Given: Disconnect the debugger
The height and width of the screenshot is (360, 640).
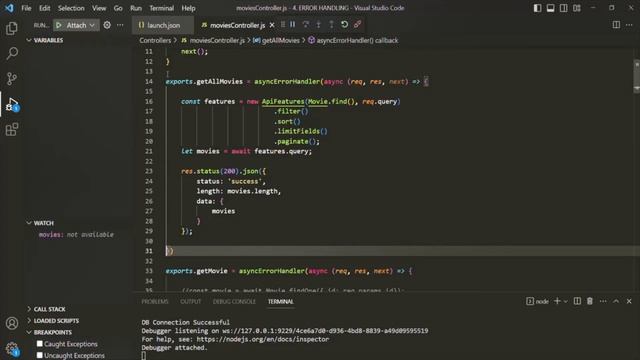Looking at the screenshot, I should click(x=358, y=24).
